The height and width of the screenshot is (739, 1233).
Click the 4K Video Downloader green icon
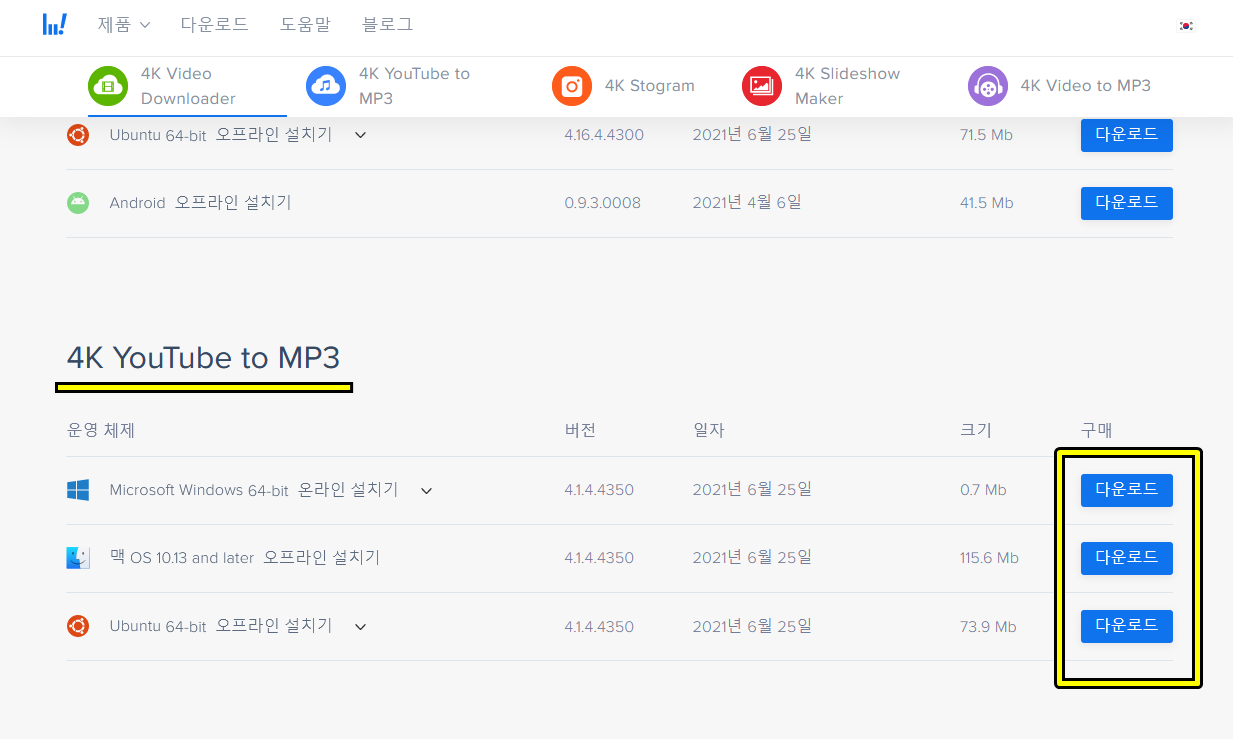pyautogui.click(x=108, y=86)
